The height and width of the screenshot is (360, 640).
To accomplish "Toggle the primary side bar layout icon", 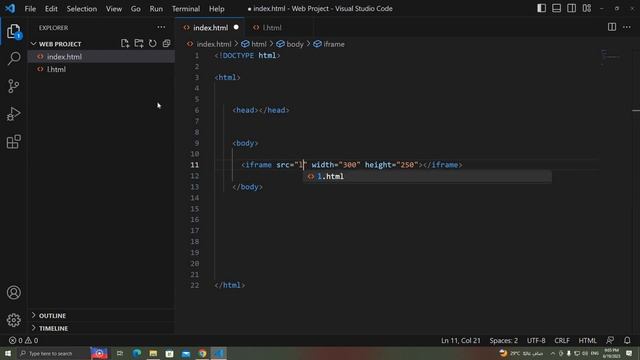I will pos(541,8).
